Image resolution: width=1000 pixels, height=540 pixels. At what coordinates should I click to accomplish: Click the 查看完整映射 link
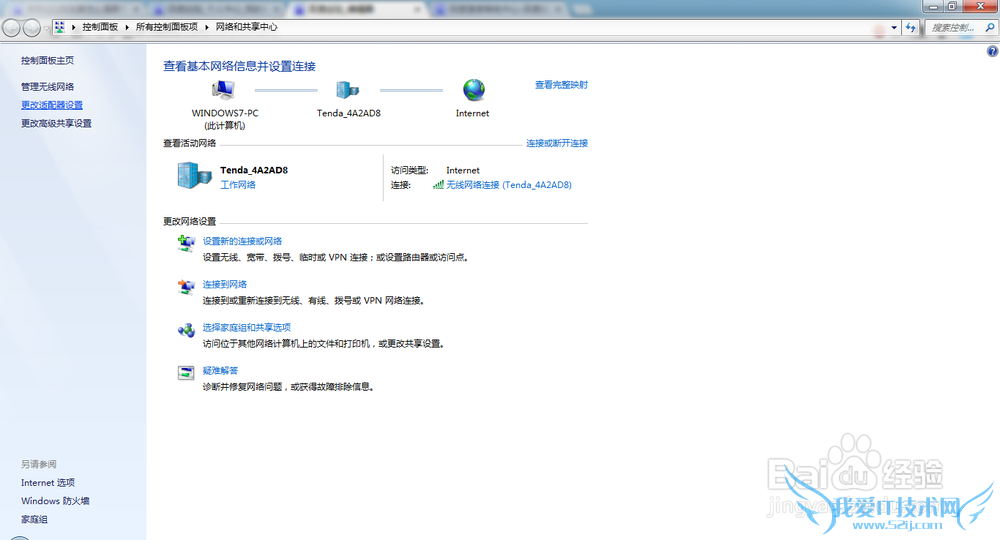click(561, 85)
